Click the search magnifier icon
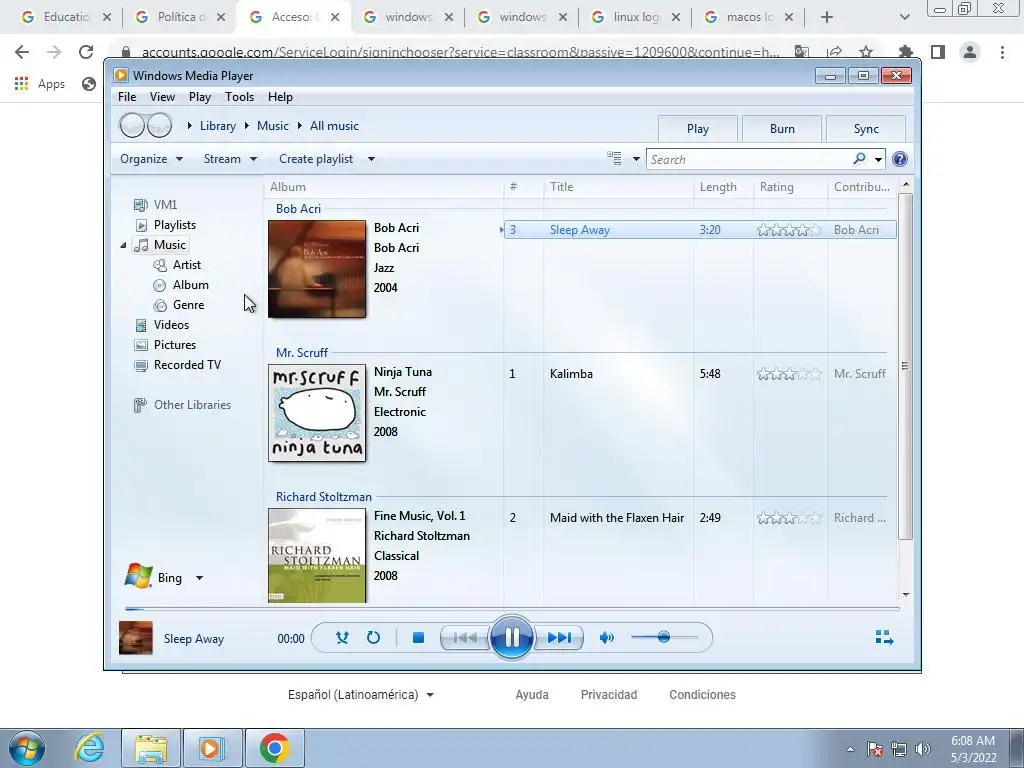Viewport: 1024px width, 768px height. click(x=859, y=159)
